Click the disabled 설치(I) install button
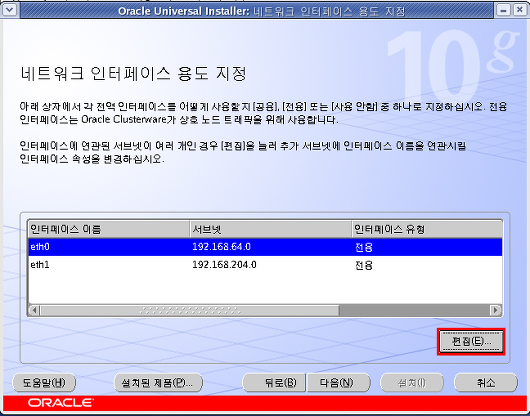 (x=412, y=383)
